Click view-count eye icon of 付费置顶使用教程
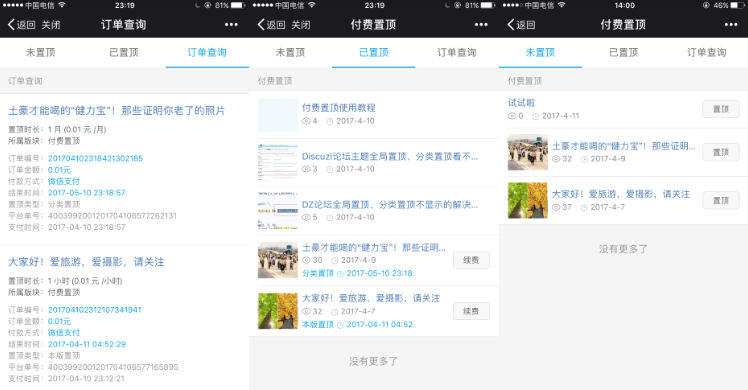The height and width of the screenshot is (390, 748). point(306,121)
